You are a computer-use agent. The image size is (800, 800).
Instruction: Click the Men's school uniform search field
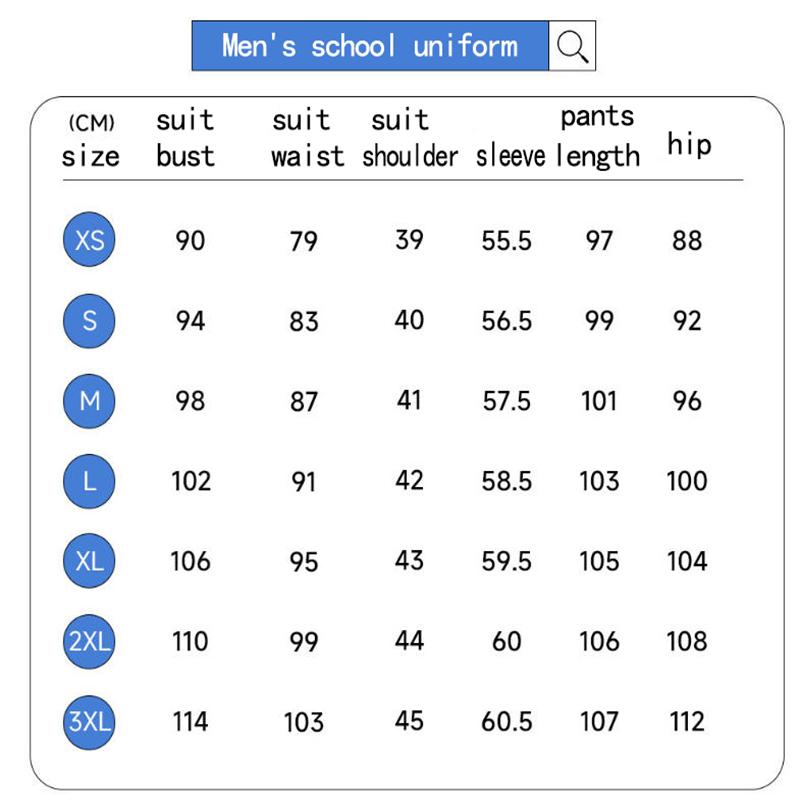[x=370, y=46]
